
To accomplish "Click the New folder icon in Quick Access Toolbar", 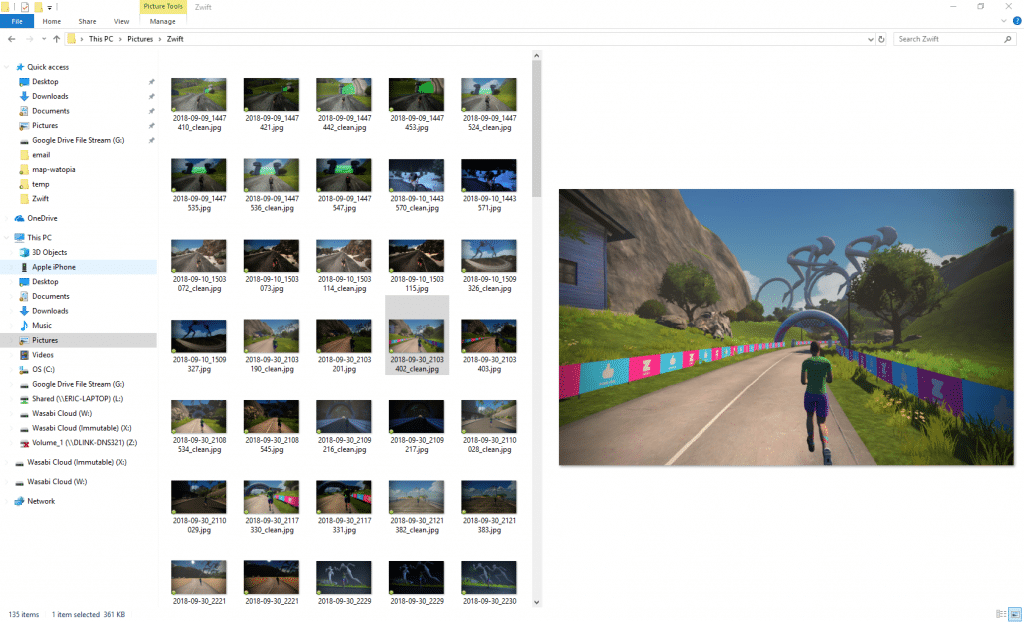I will pos(38,7).
